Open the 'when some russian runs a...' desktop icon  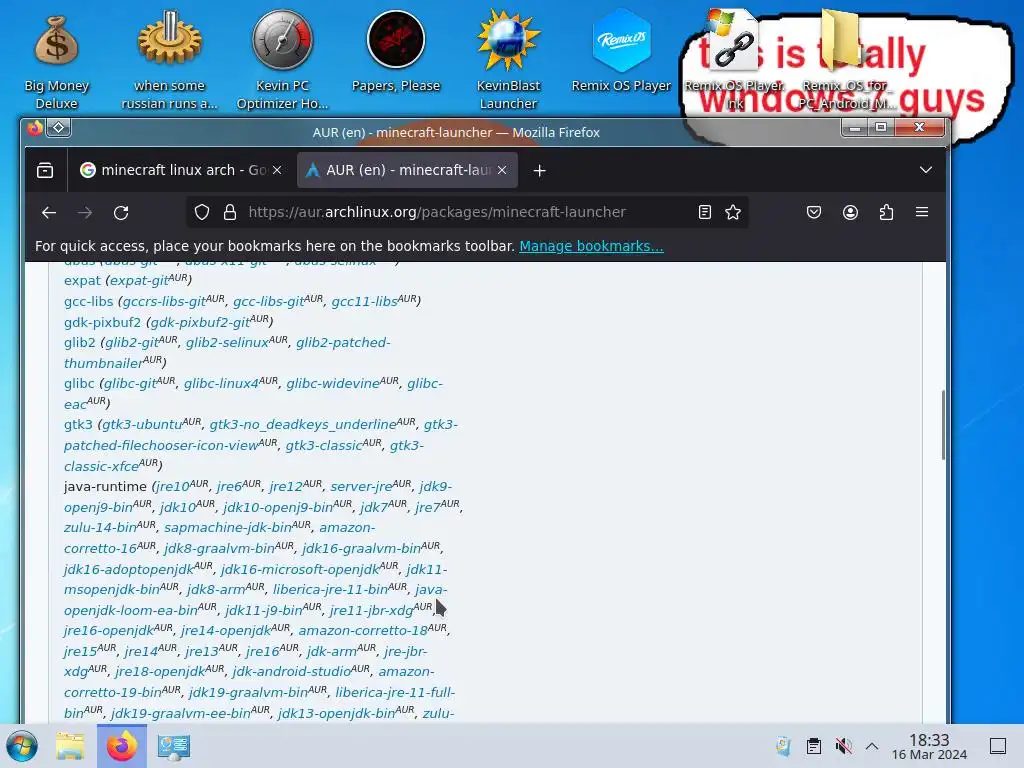169,62
